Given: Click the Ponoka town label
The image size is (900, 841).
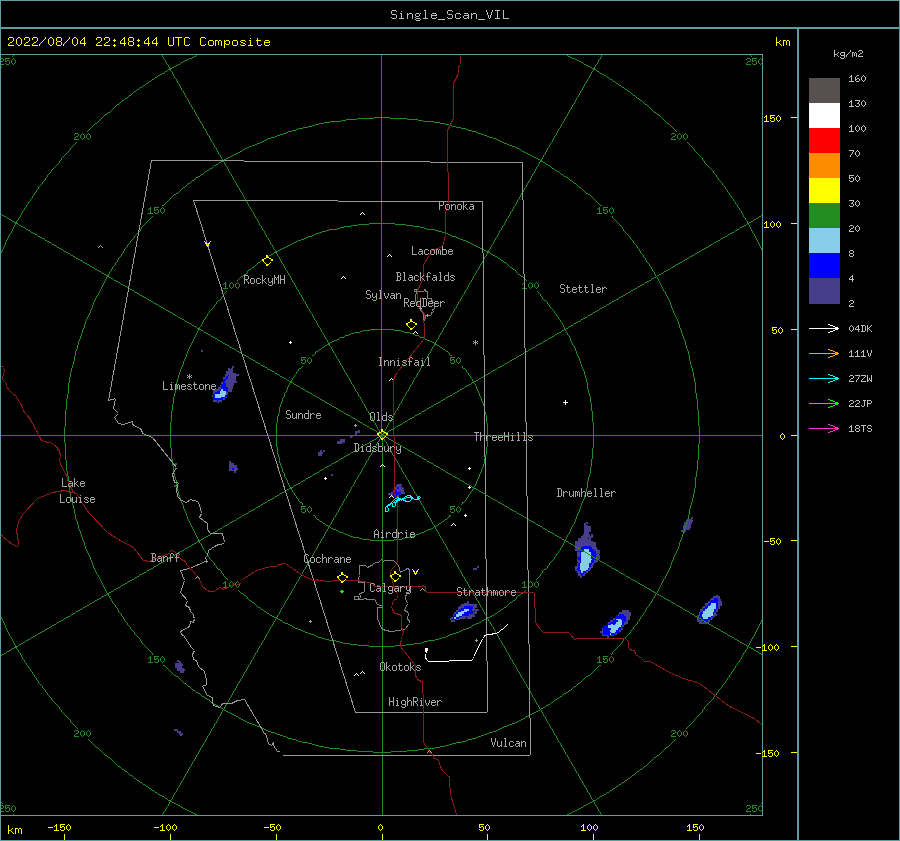Looking at the screenshot, I should pos(456,206).
